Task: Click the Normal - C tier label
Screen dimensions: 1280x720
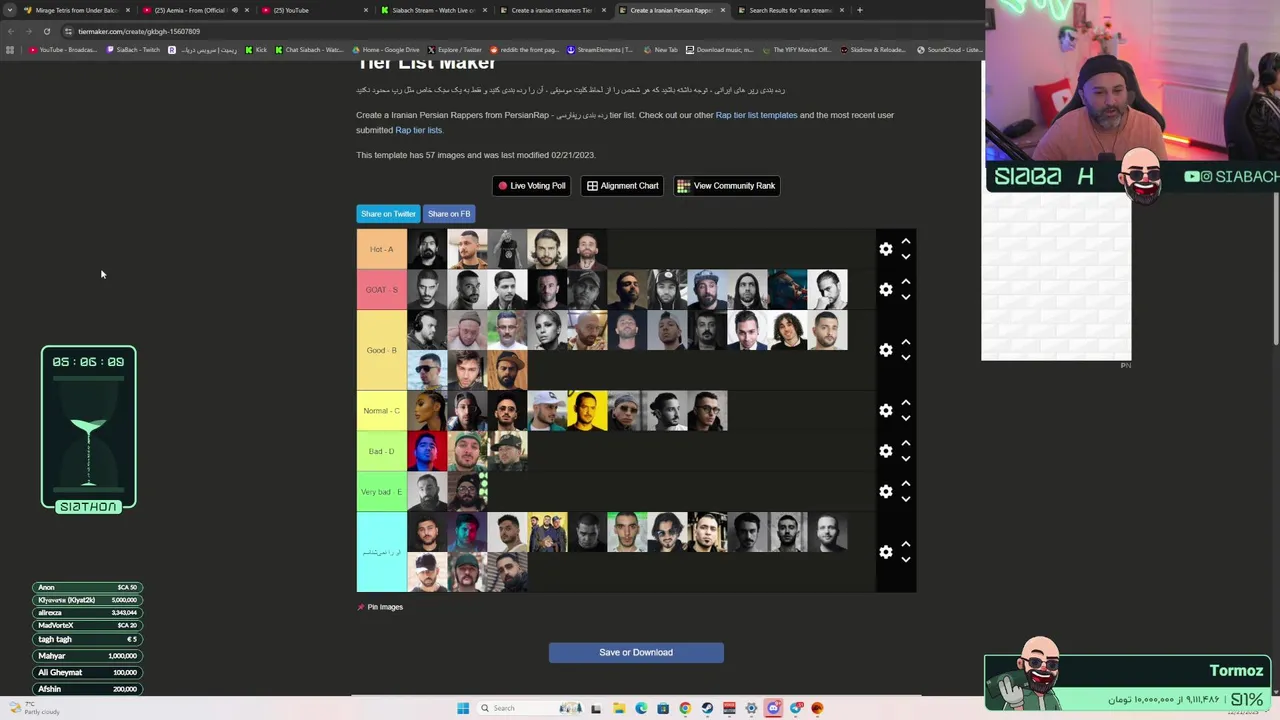Action: 382,411
